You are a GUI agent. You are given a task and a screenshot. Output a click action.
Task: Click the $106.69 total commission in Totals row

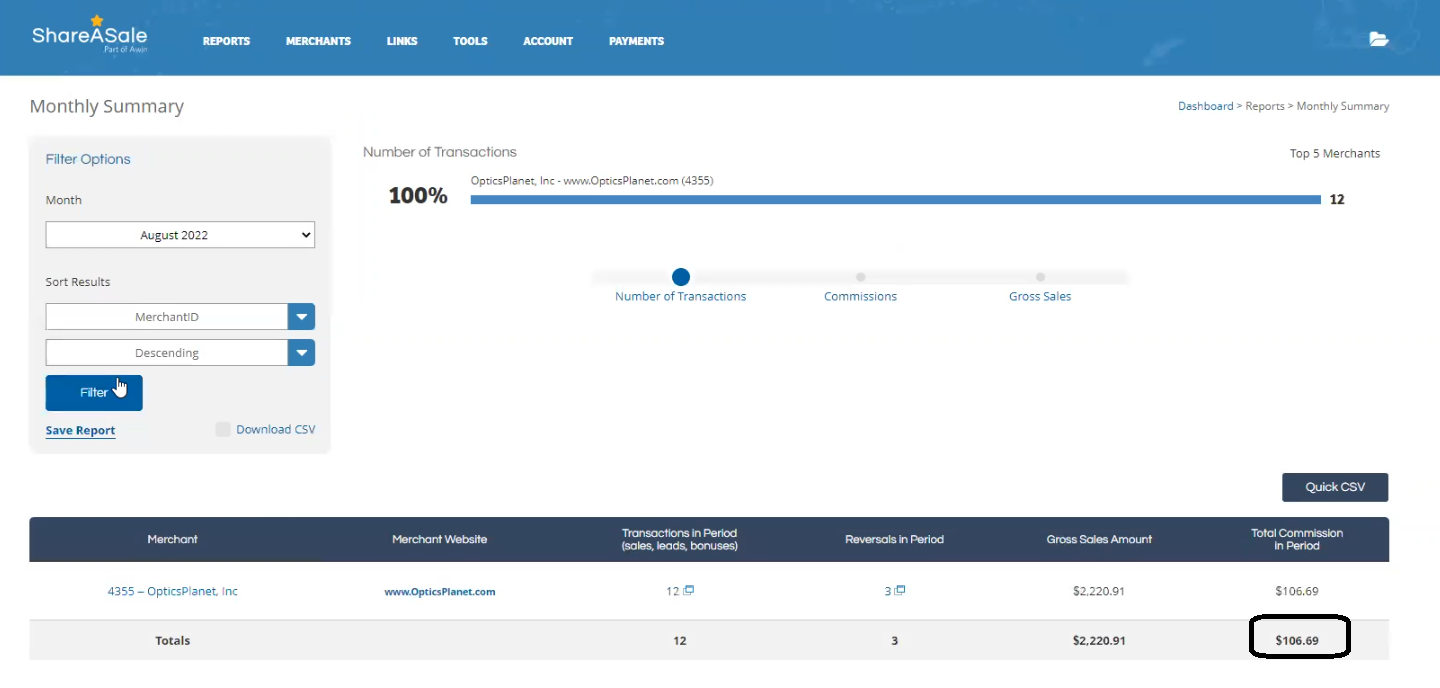click(x=1297, y=640)
